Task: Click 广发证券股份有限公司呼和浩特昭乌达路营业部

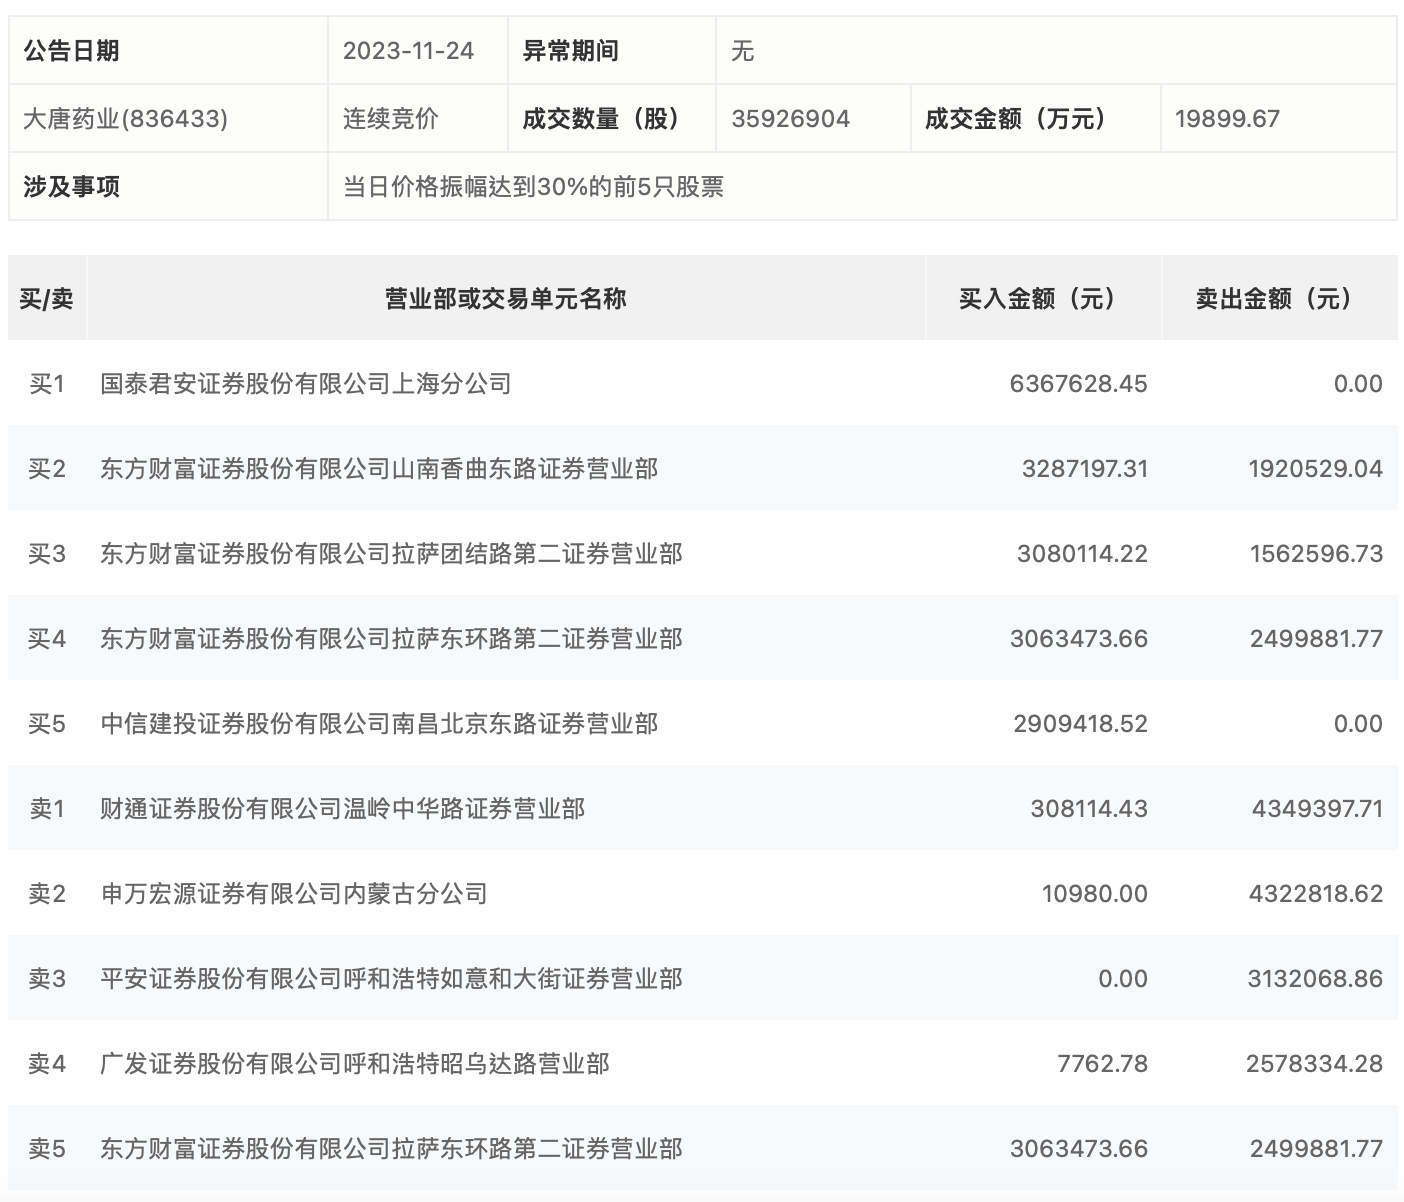Action: click(x=355, y=1064)
